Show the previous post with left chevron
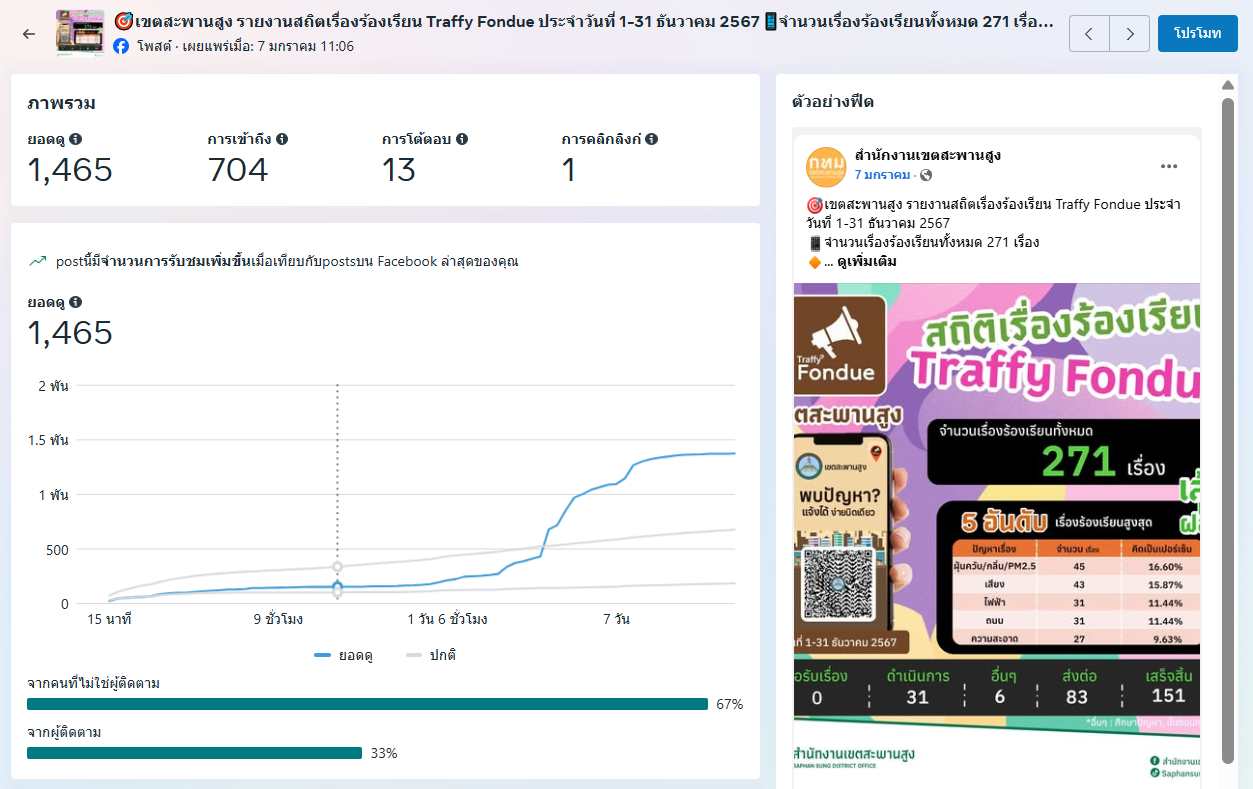Viewport: 1253px width, 789px height. [1089, 34]
